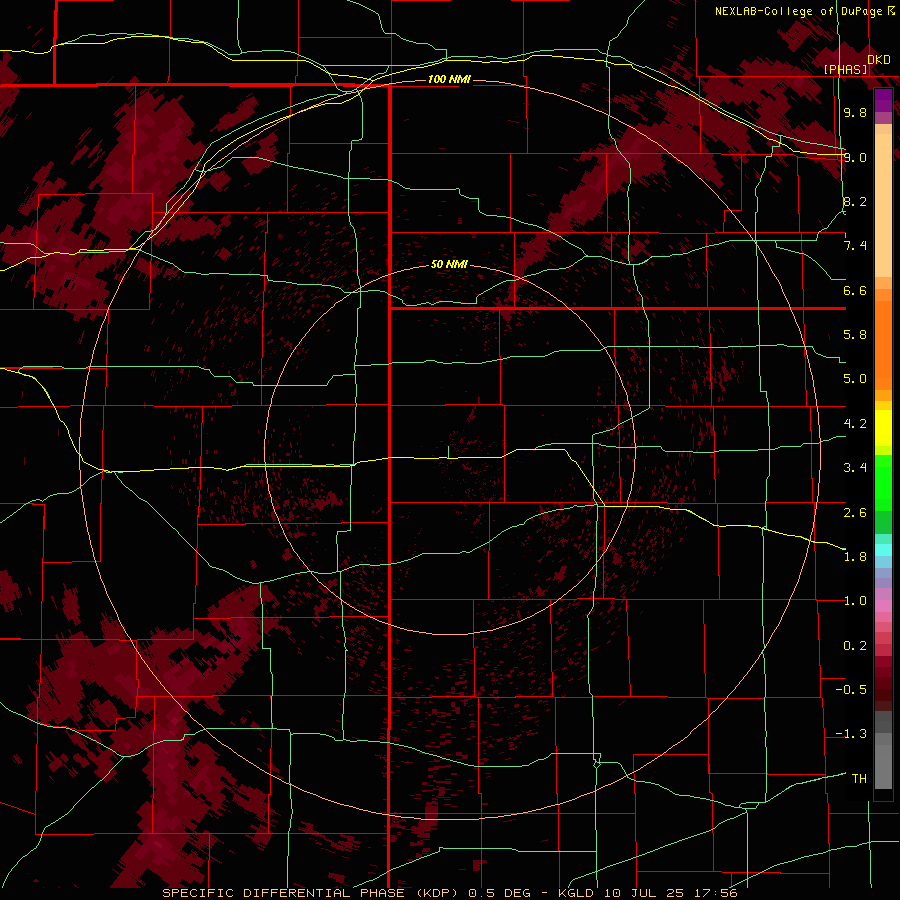Click the 5.8 value on color scale

tap(855, 335)
